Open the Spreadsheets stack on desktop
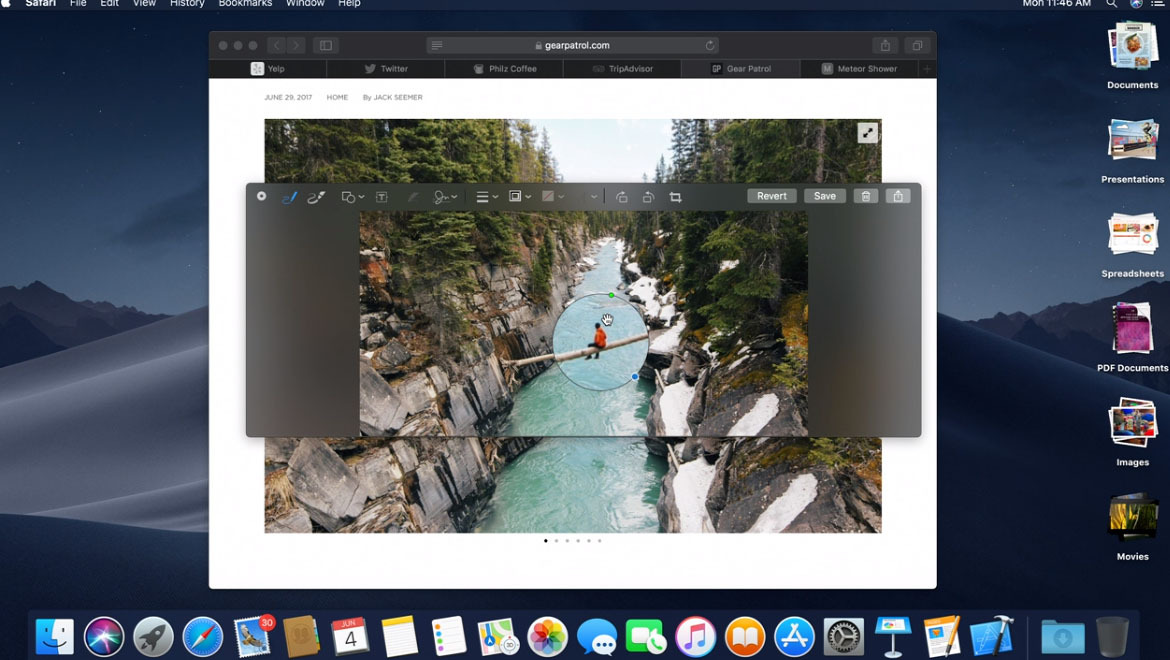 click(x=1132, y=244)
